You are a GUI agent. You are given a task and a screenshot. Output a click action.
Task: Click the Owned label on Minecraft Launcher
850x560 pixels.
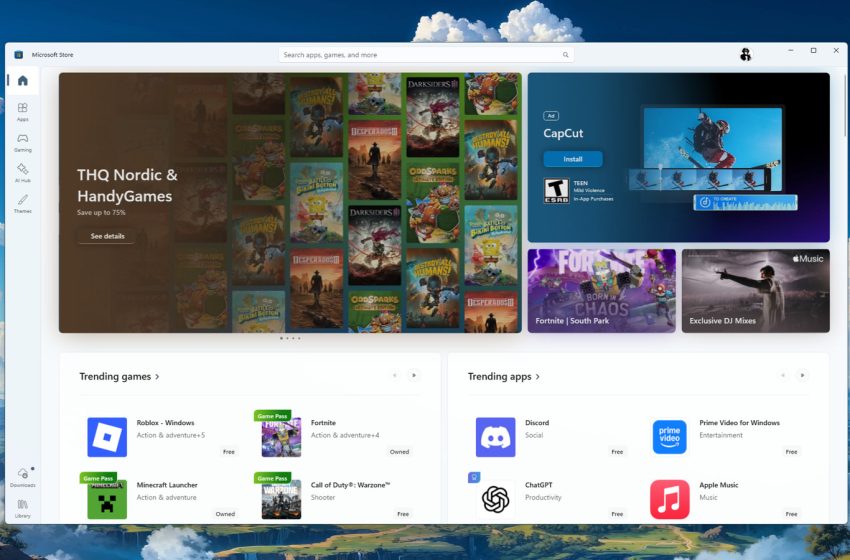coord(225,514)
